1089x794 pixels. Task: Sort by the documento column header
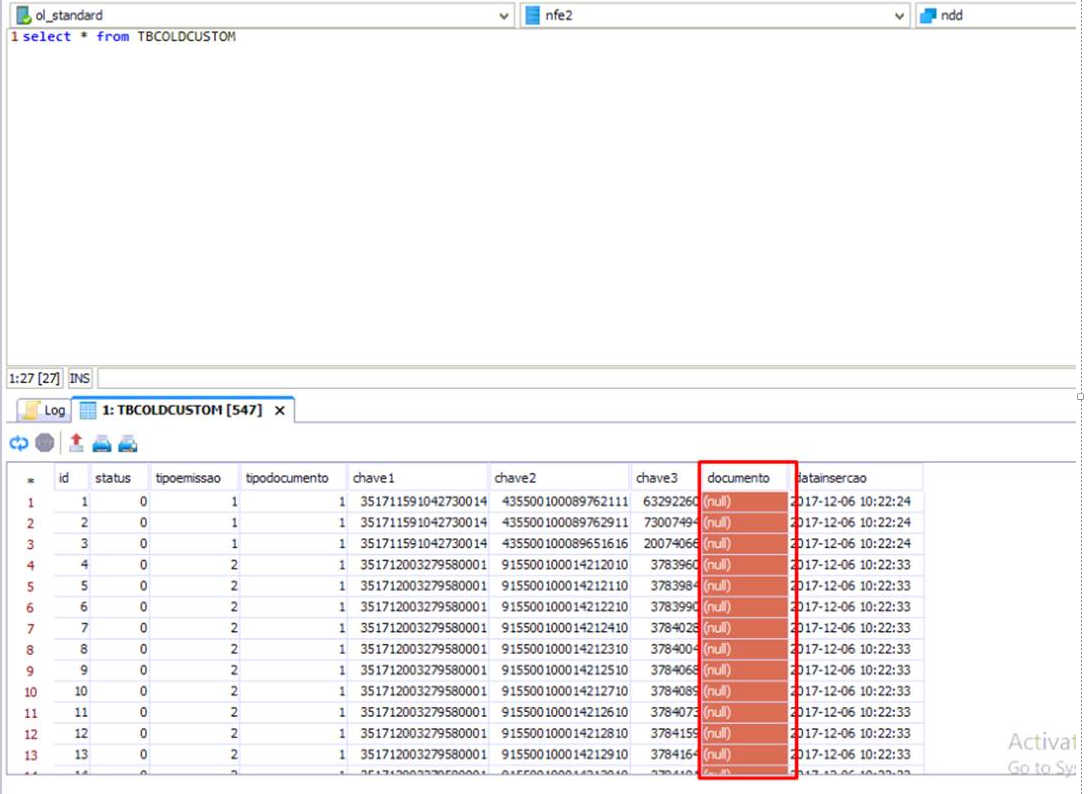tap(738, 478)
